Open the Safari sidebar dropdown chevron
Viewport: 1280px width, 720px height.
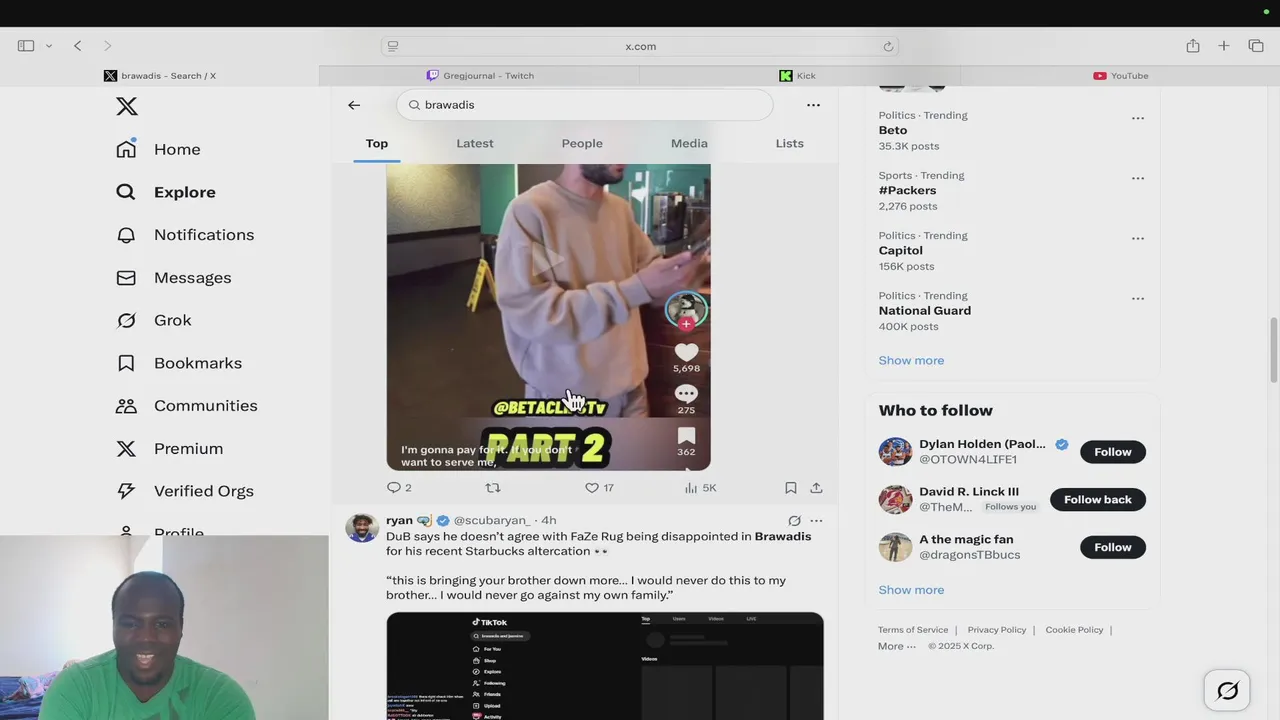pyautogui.click(x=48, y=46)
